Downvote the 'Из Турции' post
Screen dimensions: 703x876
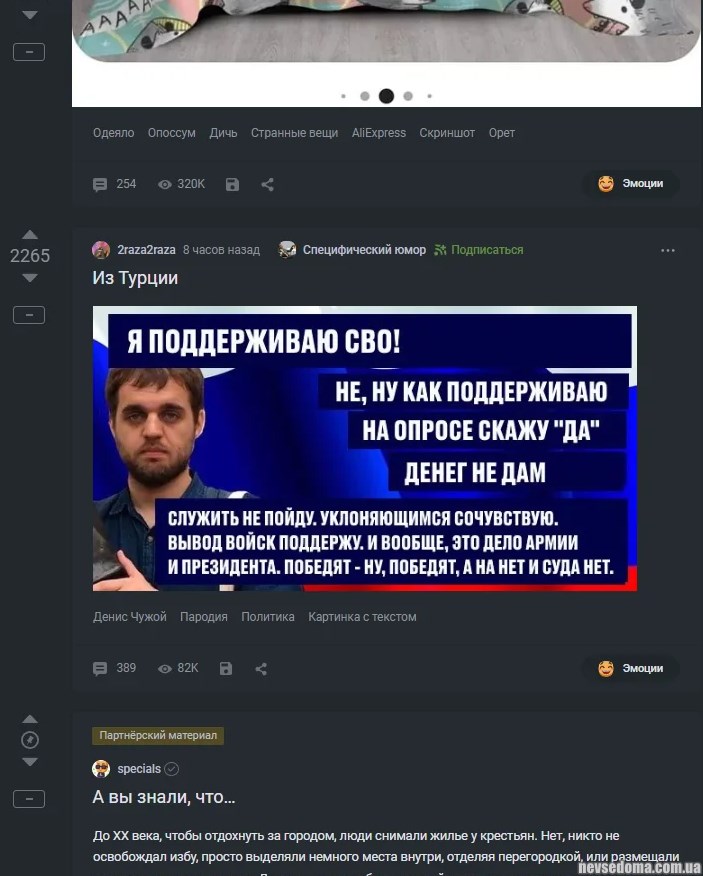pos(30,278)
